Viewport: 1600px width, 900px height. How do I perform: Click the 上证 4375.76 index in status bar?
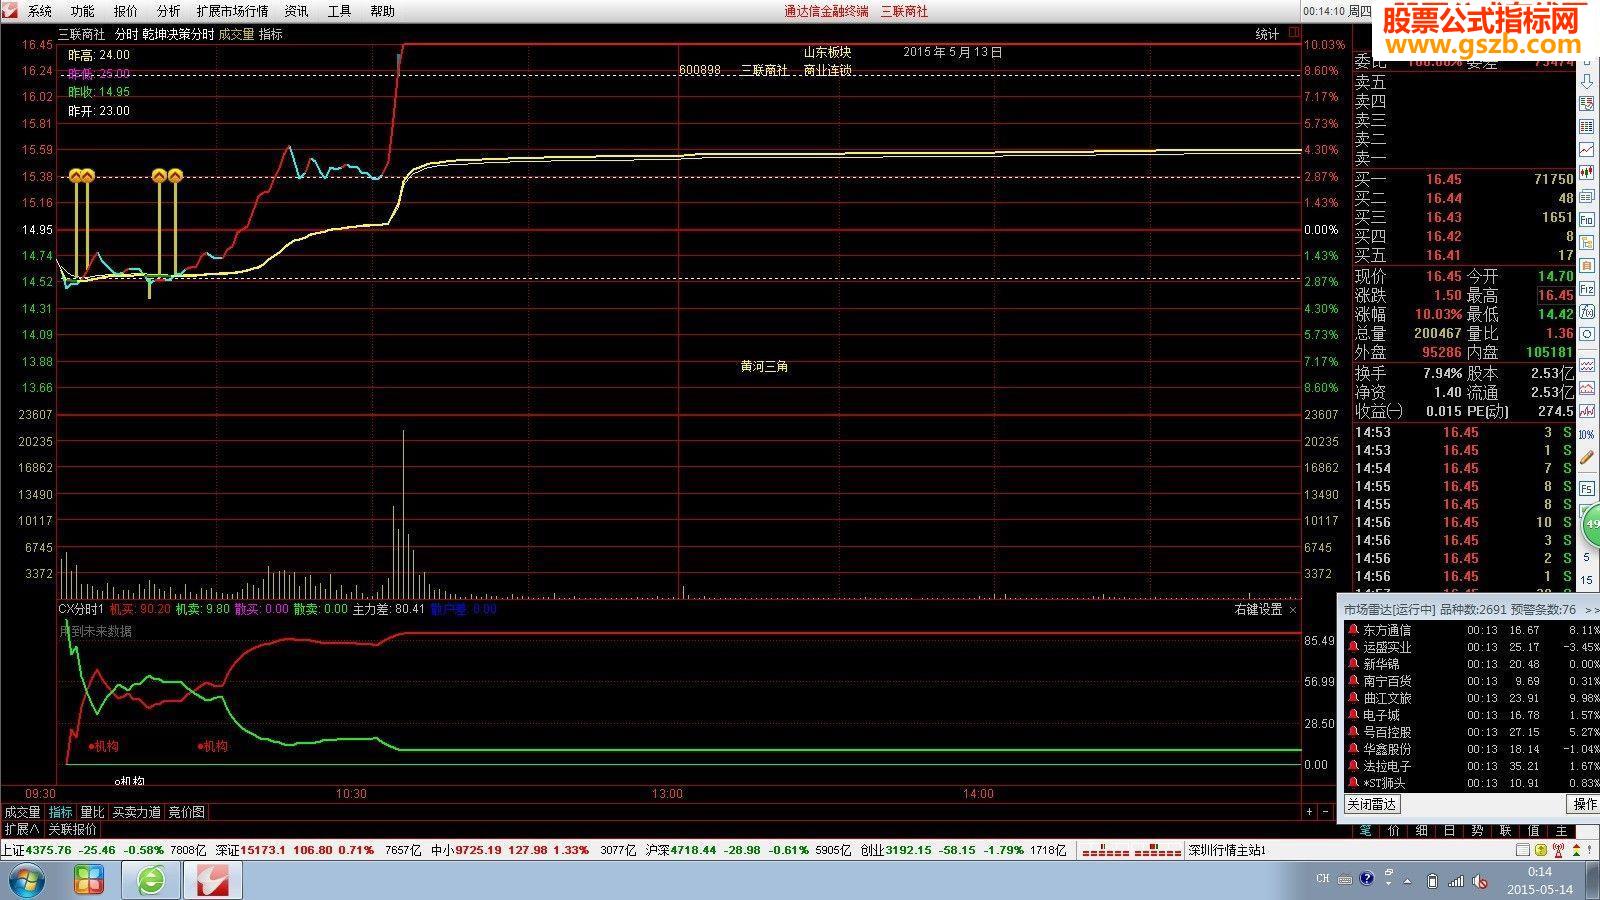pyautogui.click(x=36, y=850)
